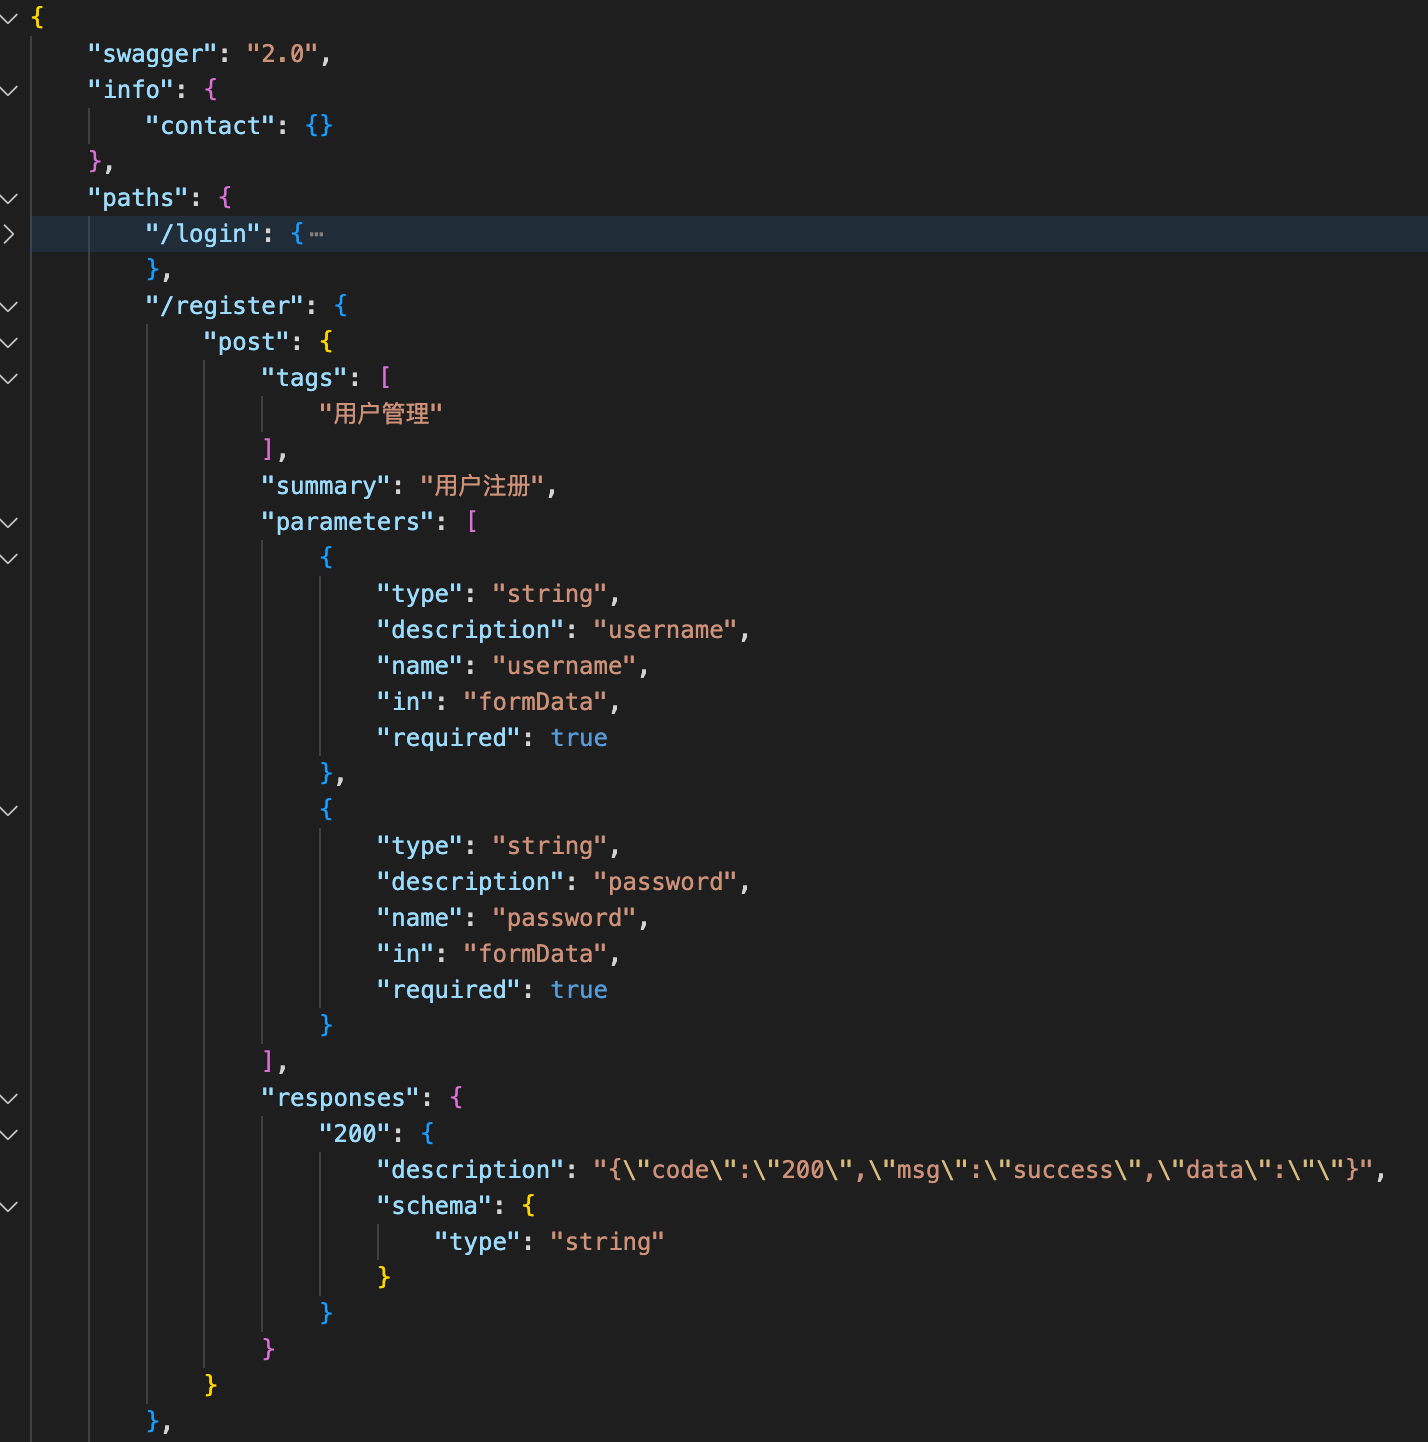Image resolution: width=1428 pixels, height=1442 pixels.
Task: Click the "用户管理" tag string
Action: 380,414
